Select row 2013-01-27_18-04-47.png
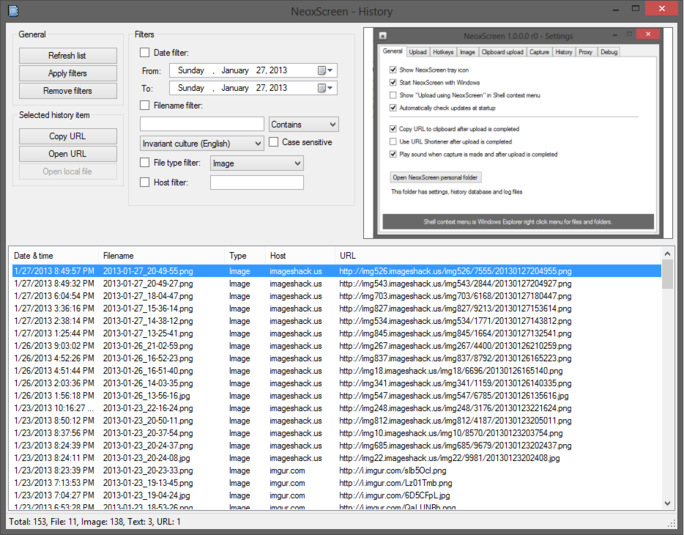 [336, 296]
